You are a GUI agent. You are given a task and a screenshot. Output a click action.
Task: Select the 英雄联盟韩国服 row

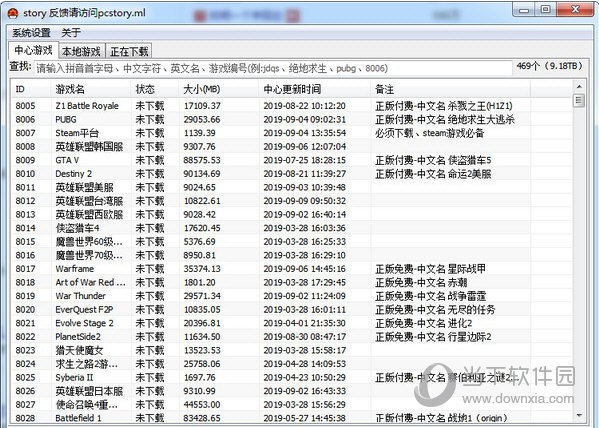click(x=292, y=147)
